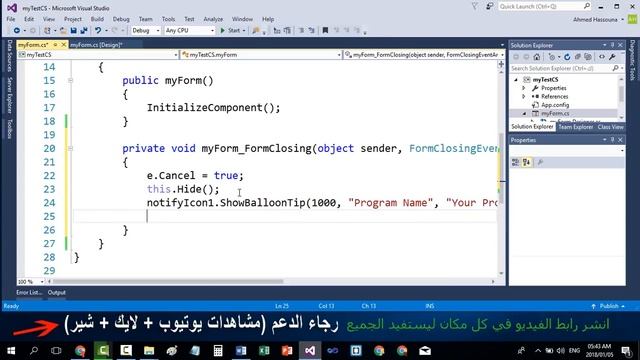Open the Debug menu
The height and width of the screenshot is (360, 640).
point(121,19)
